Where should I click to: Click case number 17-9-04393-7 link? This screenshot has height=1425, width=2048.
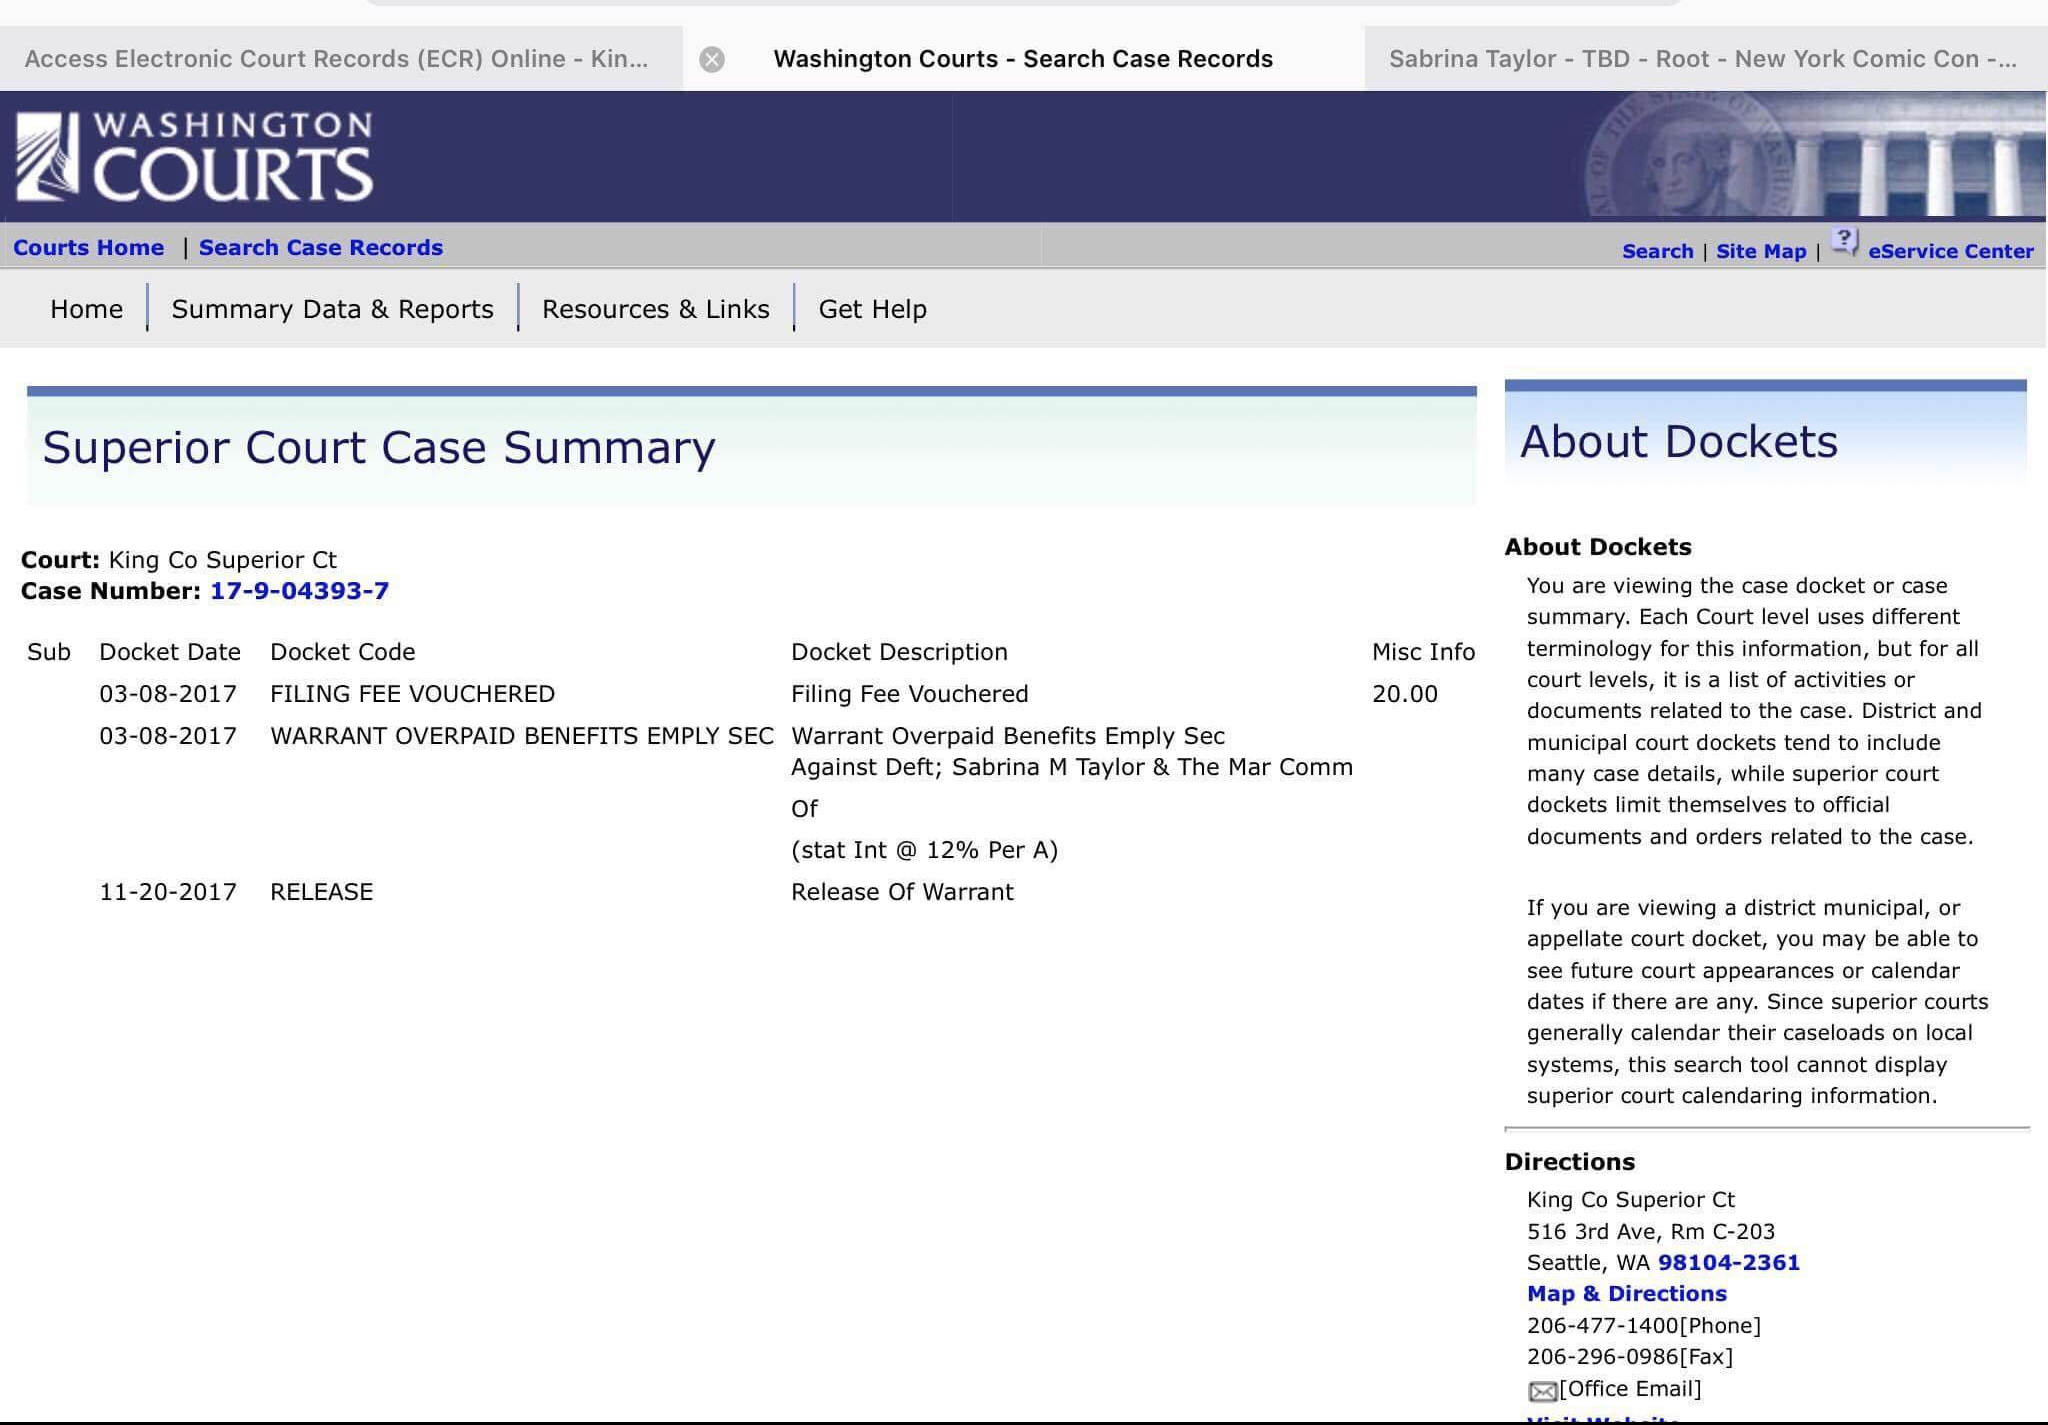point(299,591)
